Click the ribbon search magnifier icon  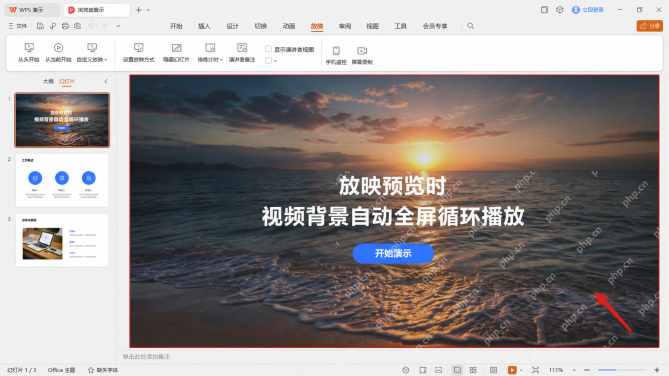coord(471,26)
